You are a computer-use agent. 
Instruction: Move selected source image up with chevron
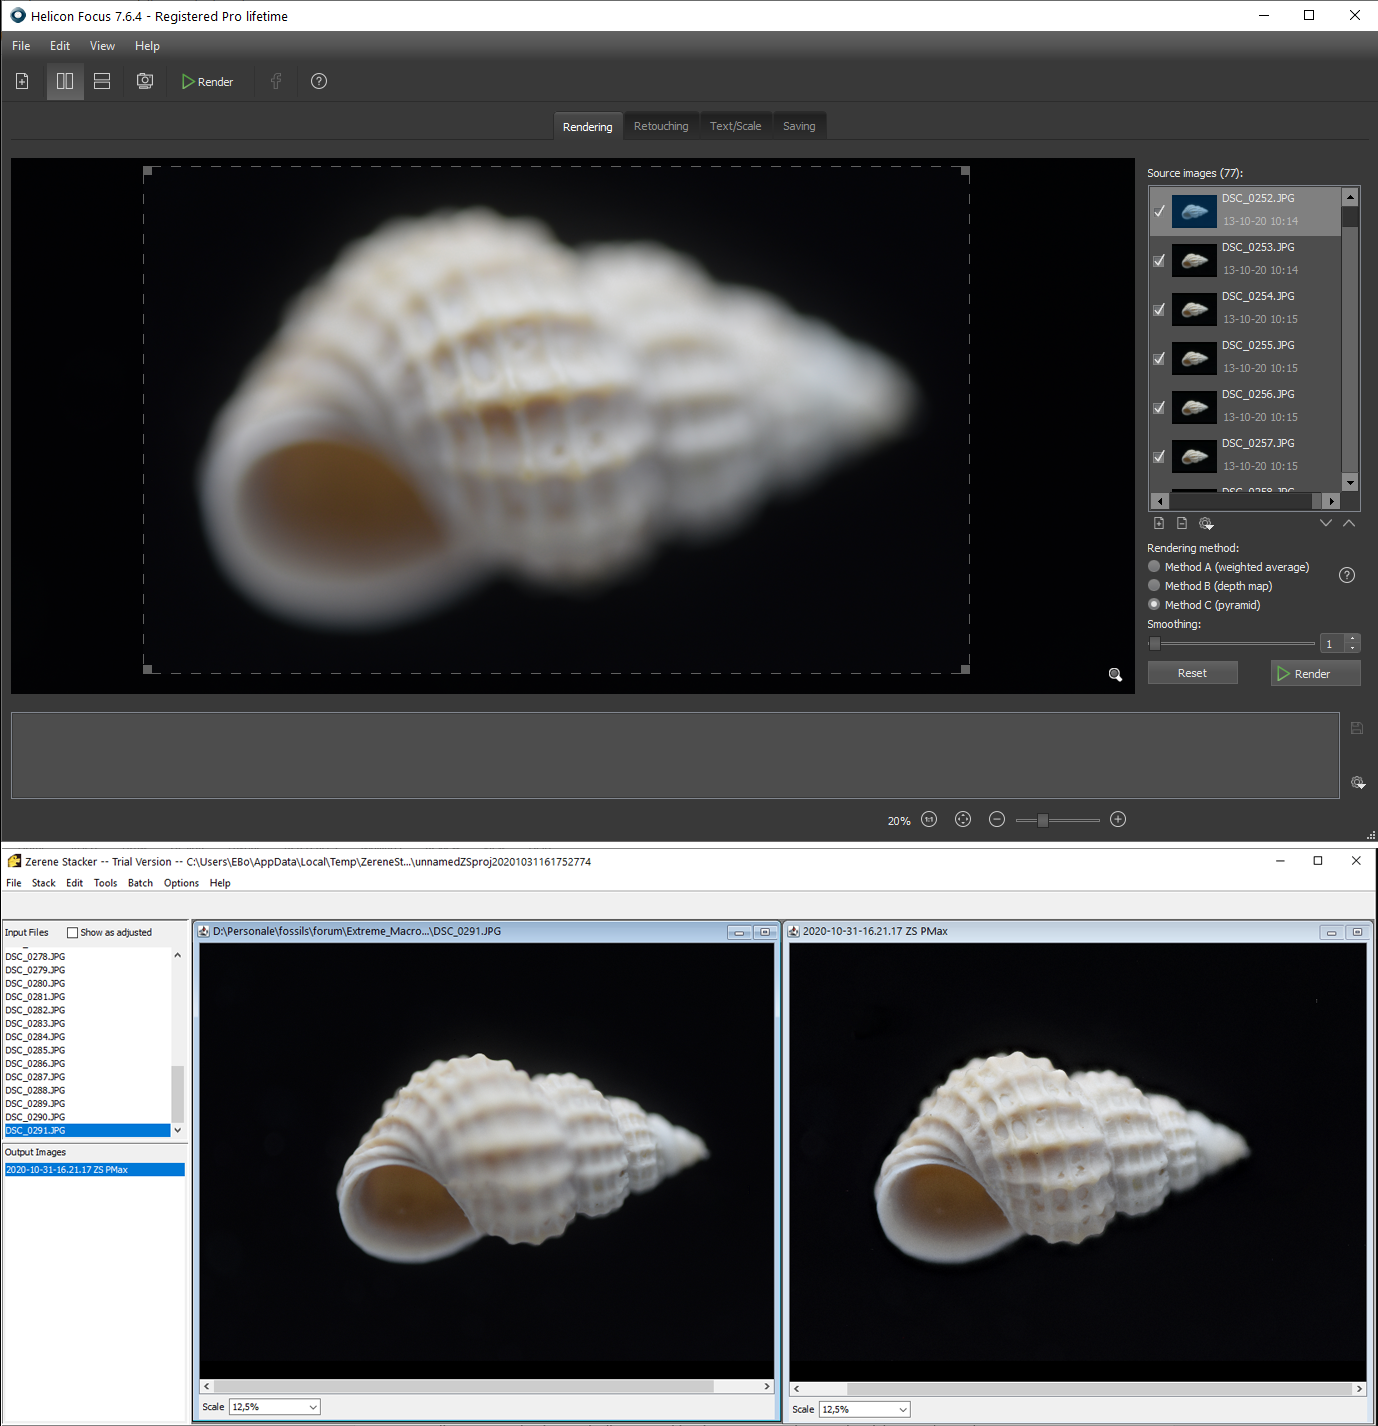[x=1349, y=523]
